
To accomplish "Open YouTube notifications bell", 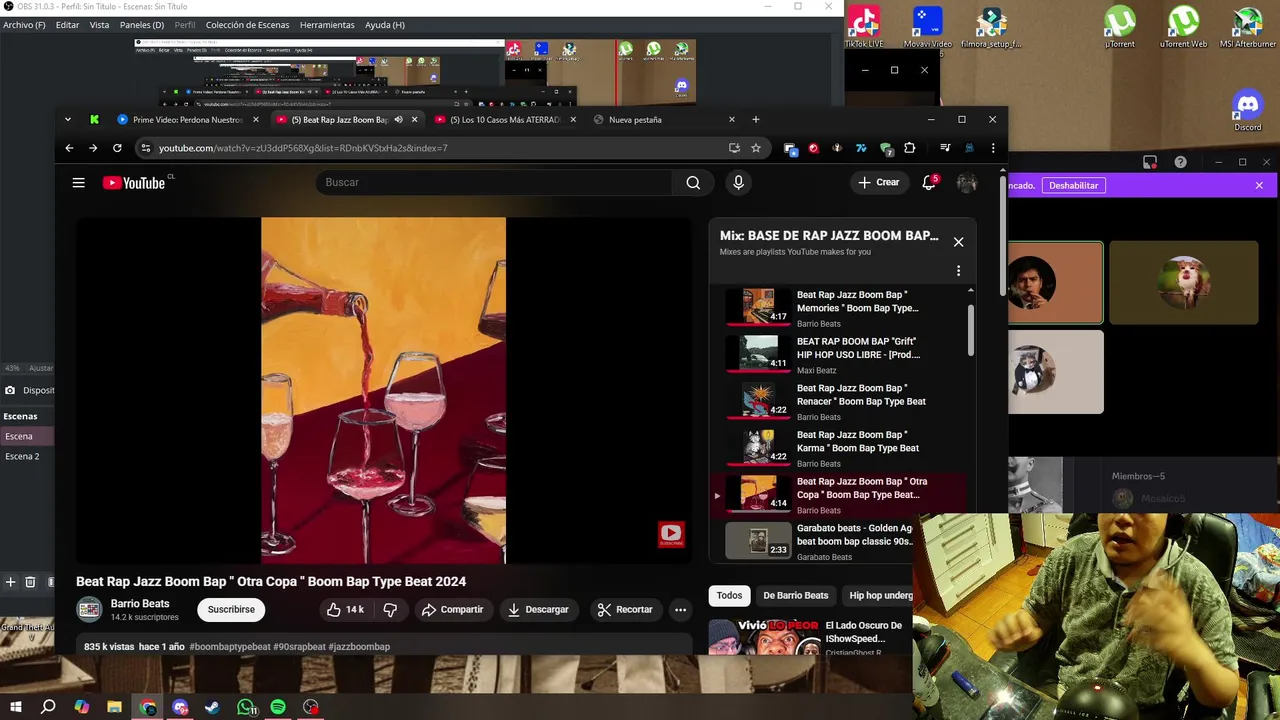I will (929, 182).
